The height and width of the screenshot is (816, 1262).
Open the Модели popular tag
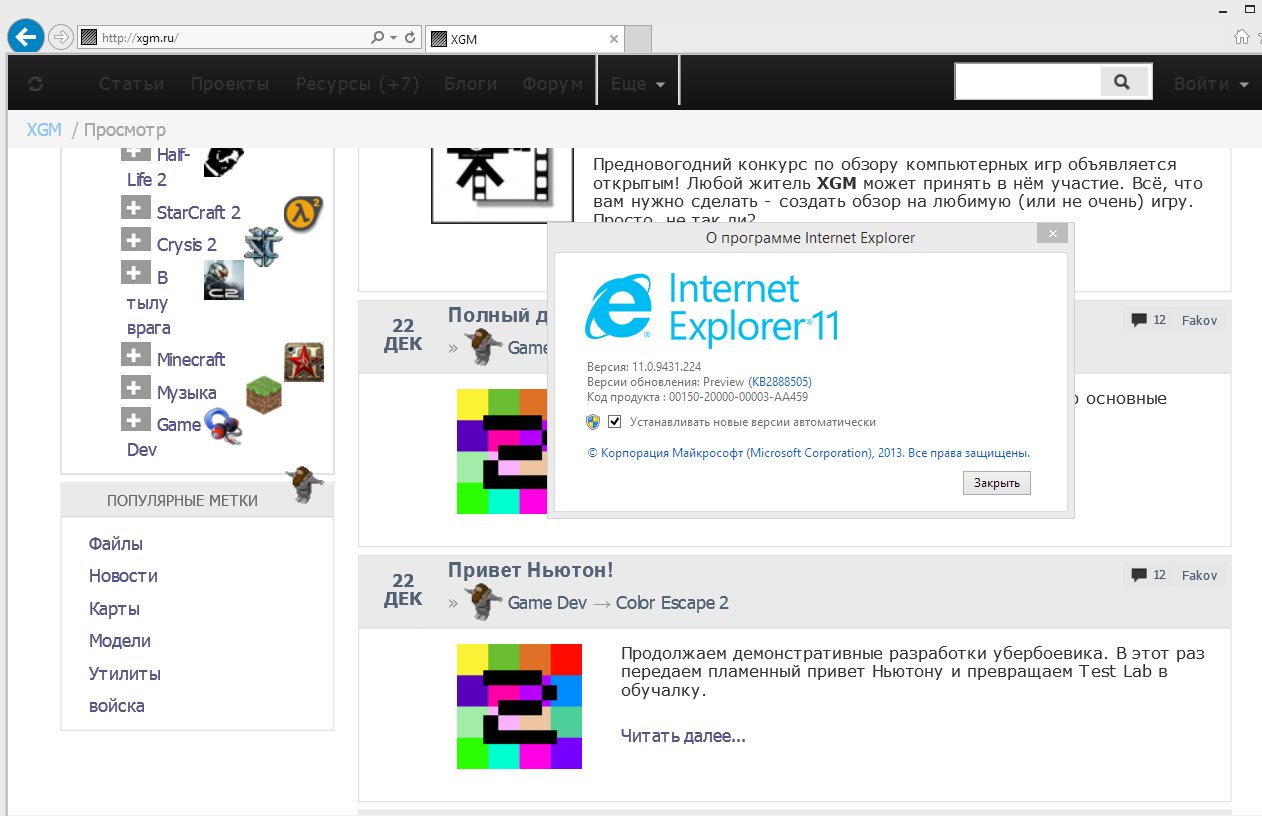tap(120, 641)
